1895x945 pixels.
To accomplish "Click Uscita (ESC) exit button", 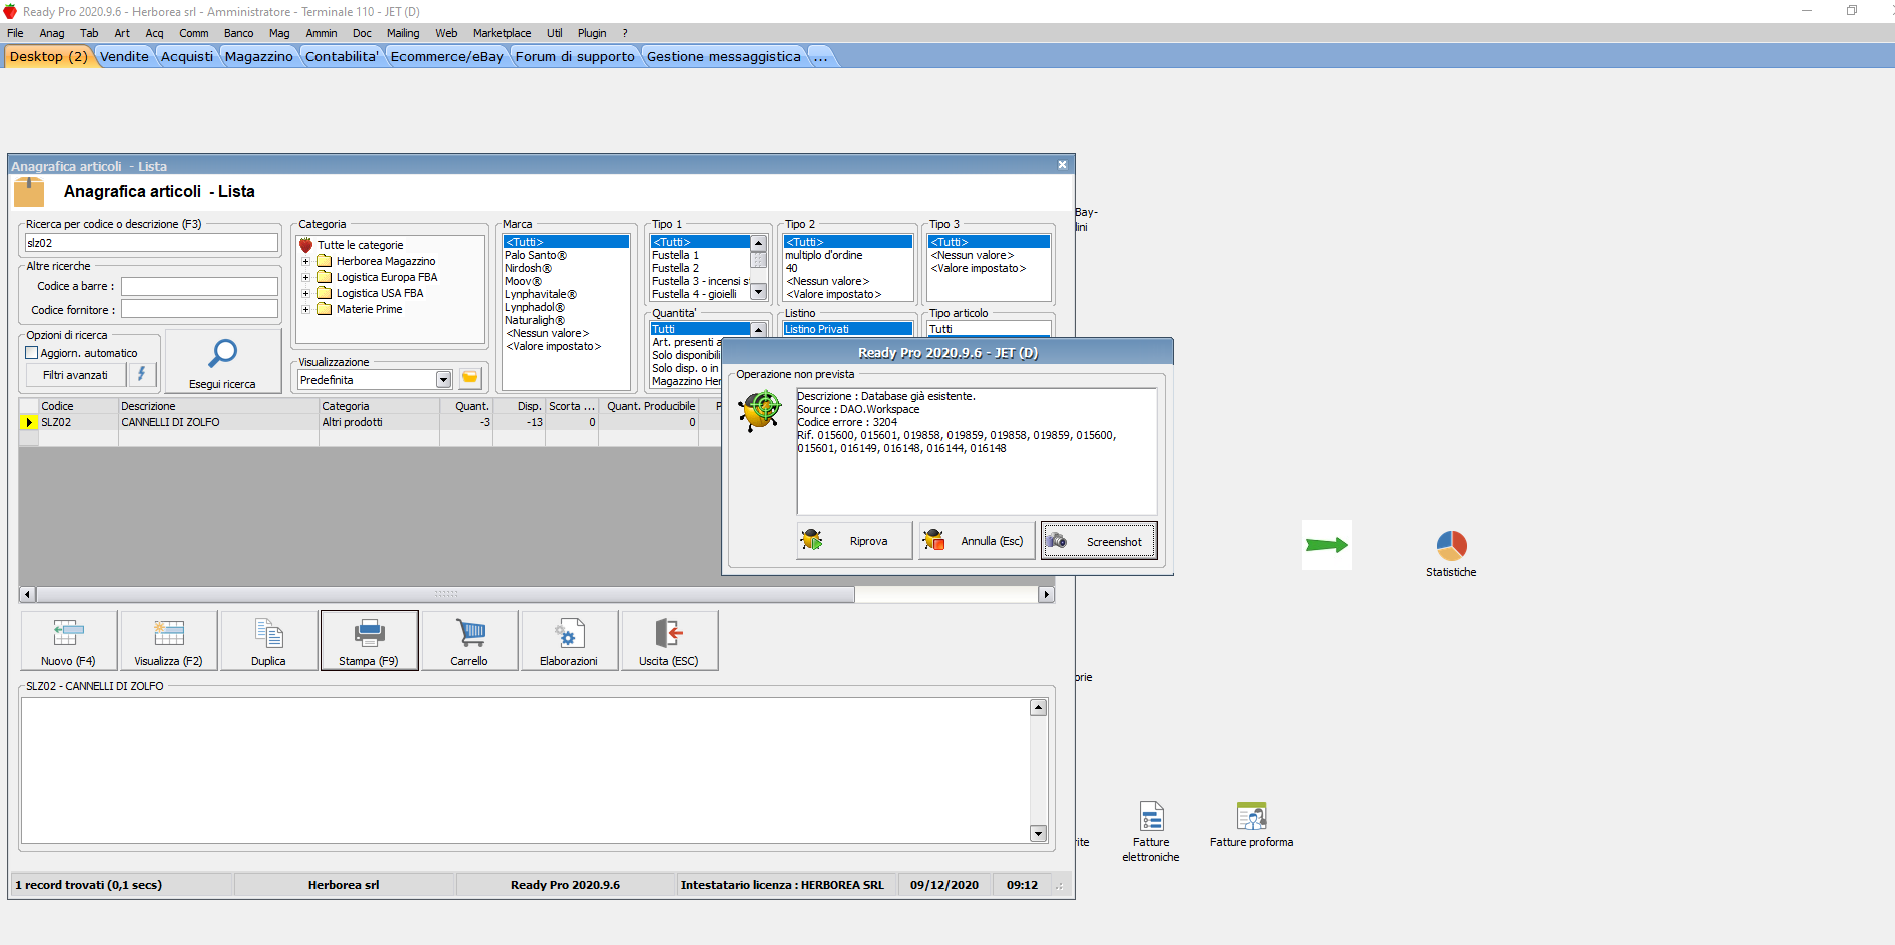I will pos(670,640).
